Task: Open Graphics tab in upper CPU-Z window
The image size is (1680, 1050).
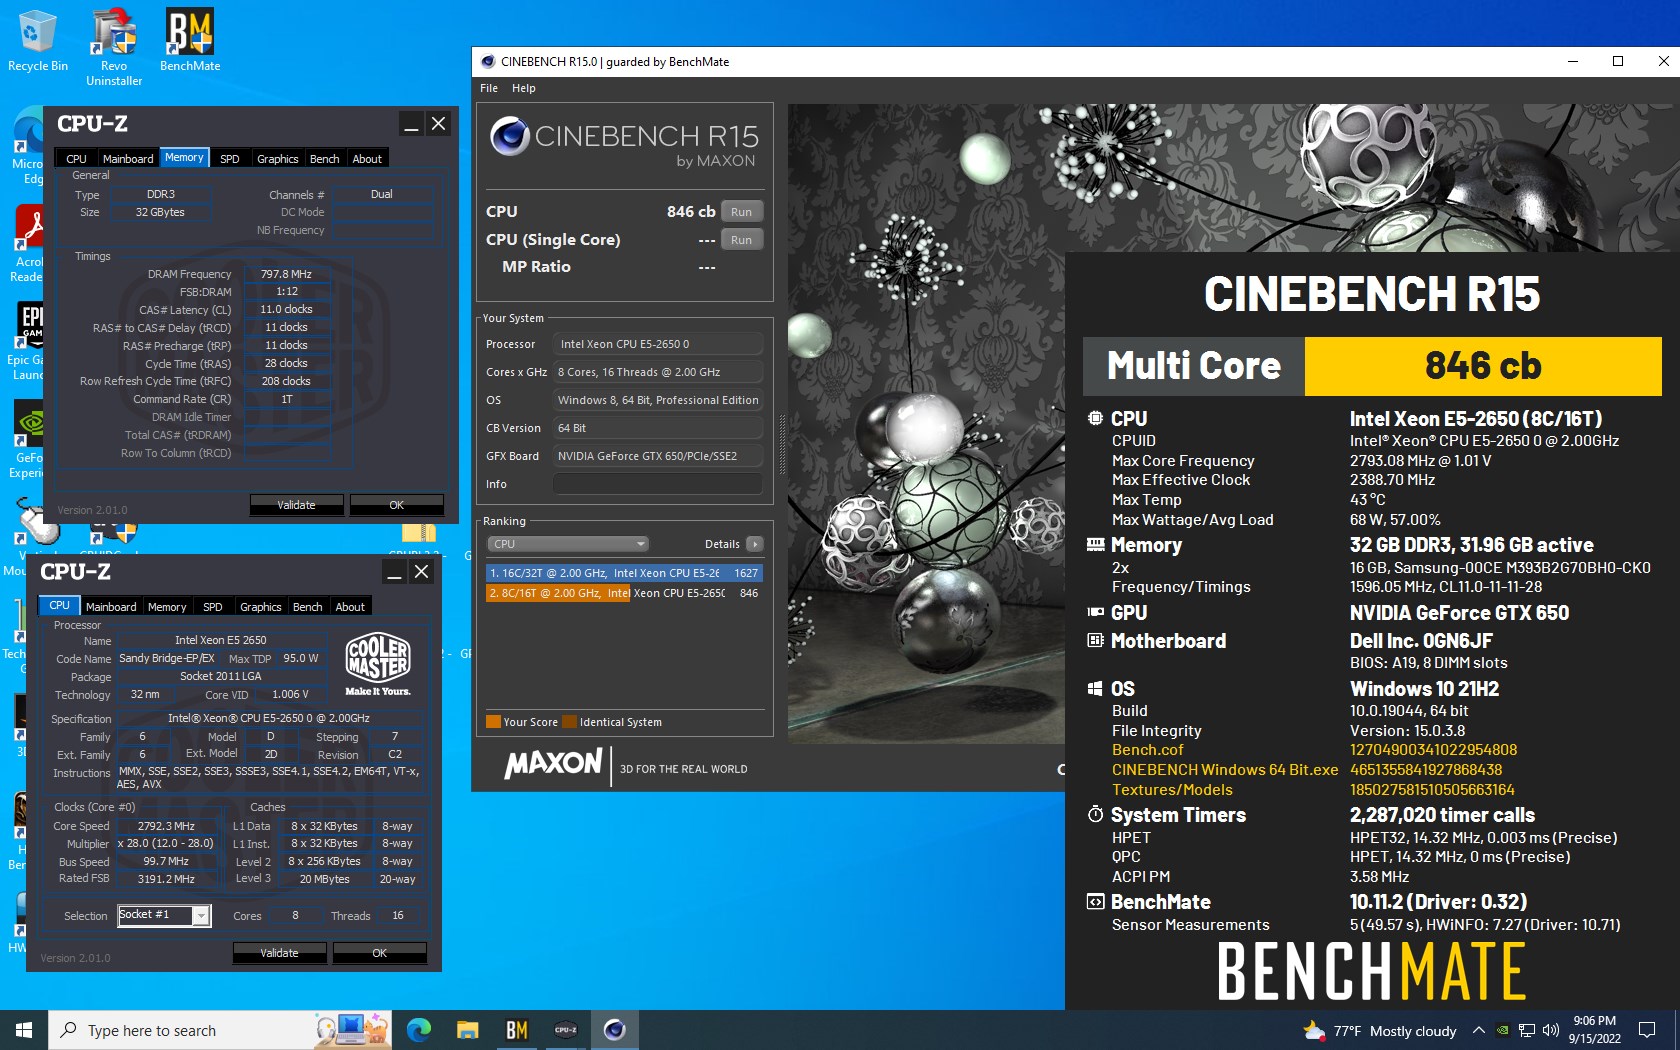Action: click(x=278, y=159)
